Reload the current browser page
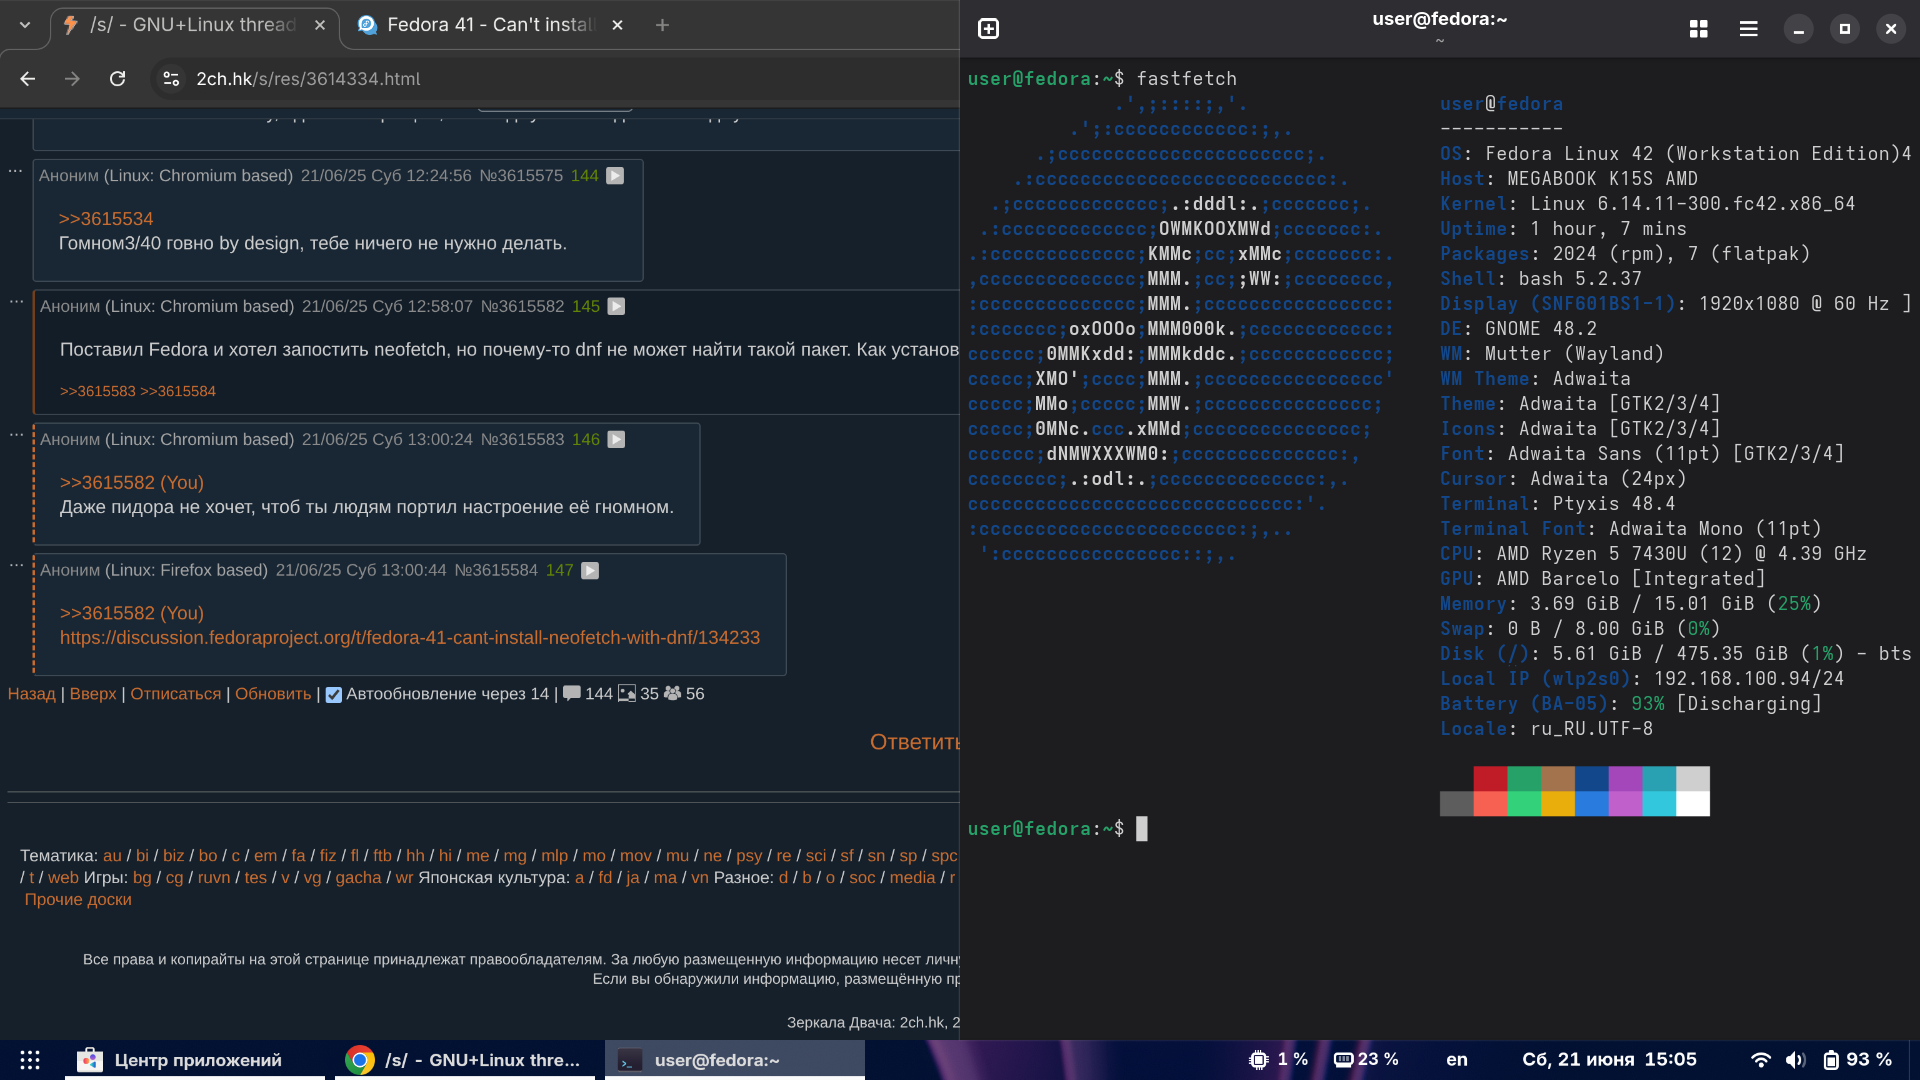Viewport: 1920px width, 1080px height. point(117,79)
